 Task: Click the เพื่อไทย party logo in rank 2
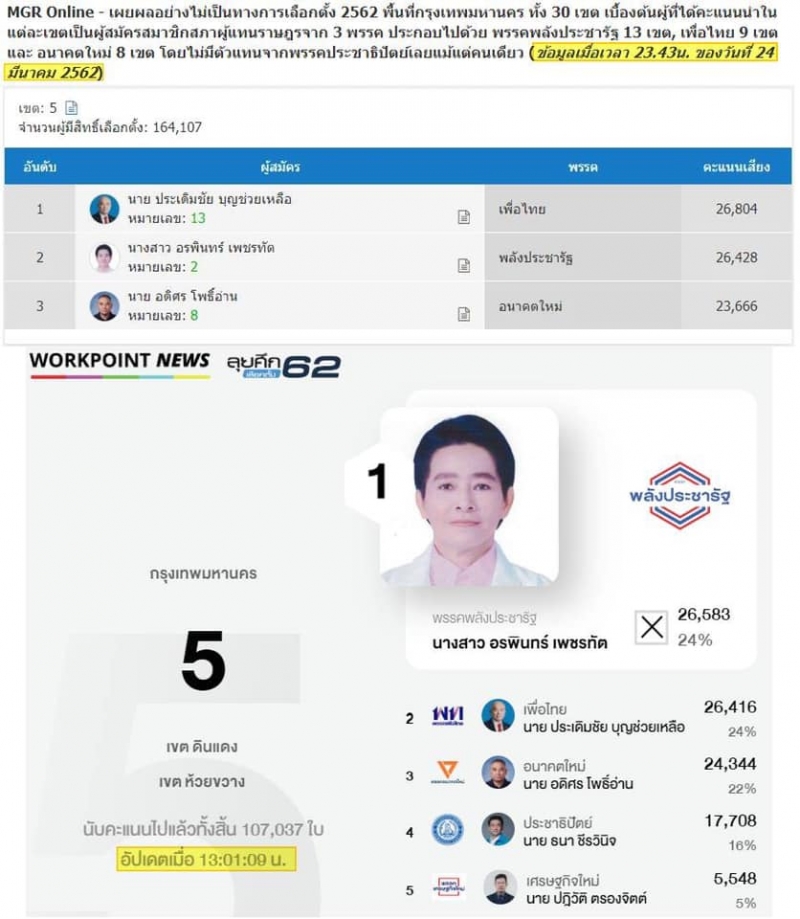(x=448, y=716)
